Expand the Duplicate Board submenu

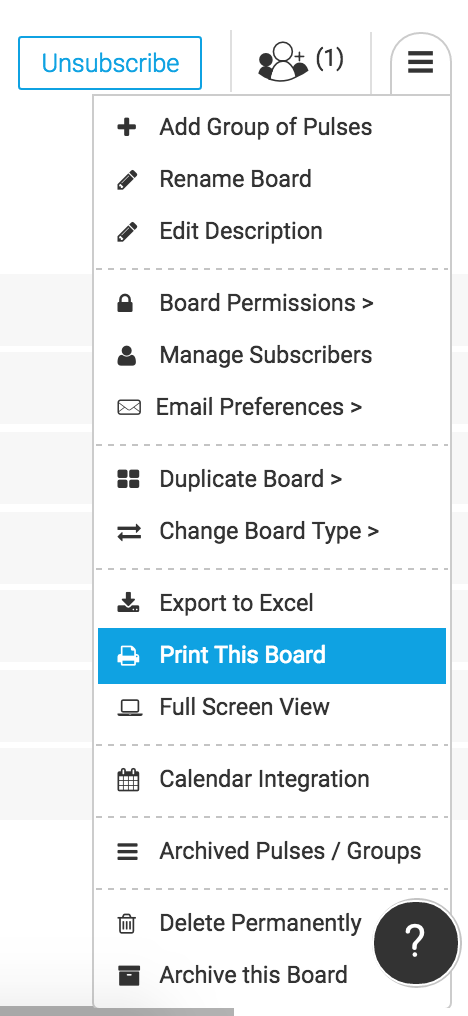coord(251,479)
